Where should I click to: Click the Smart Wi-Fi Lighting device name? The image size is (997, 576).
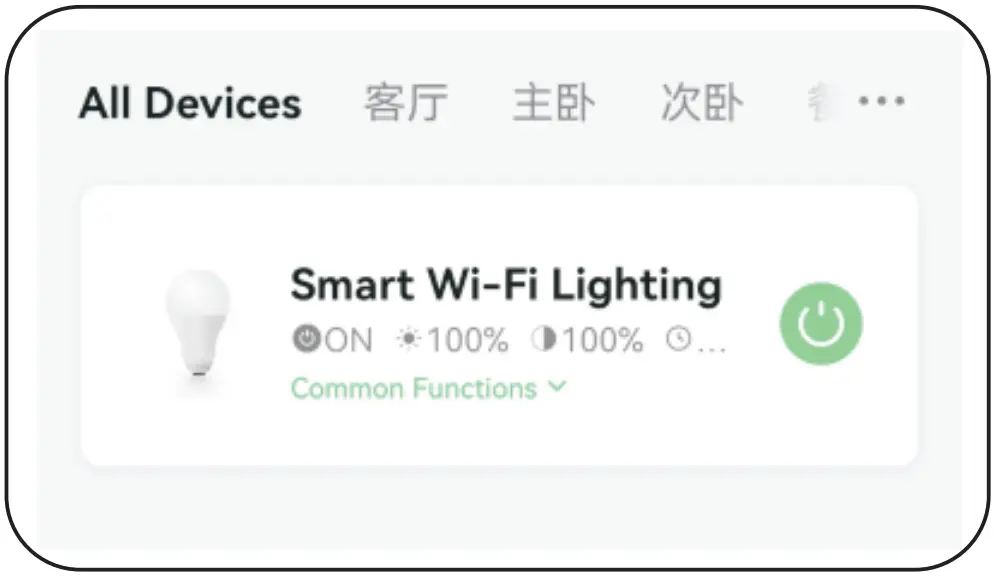(x=505, y=285)
